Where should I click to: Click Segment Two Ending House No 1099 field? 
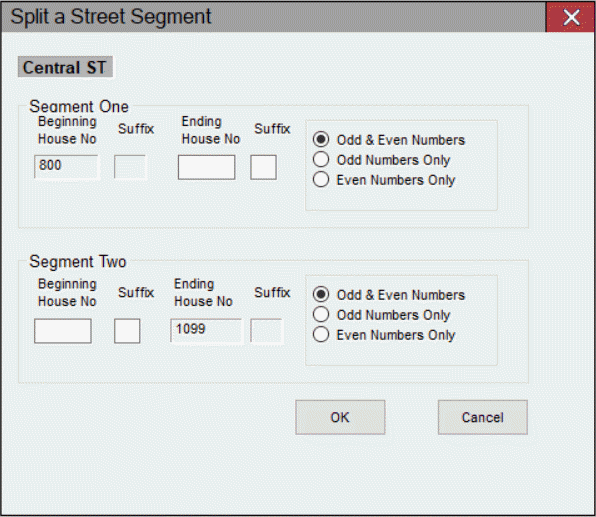click(206, 331)
